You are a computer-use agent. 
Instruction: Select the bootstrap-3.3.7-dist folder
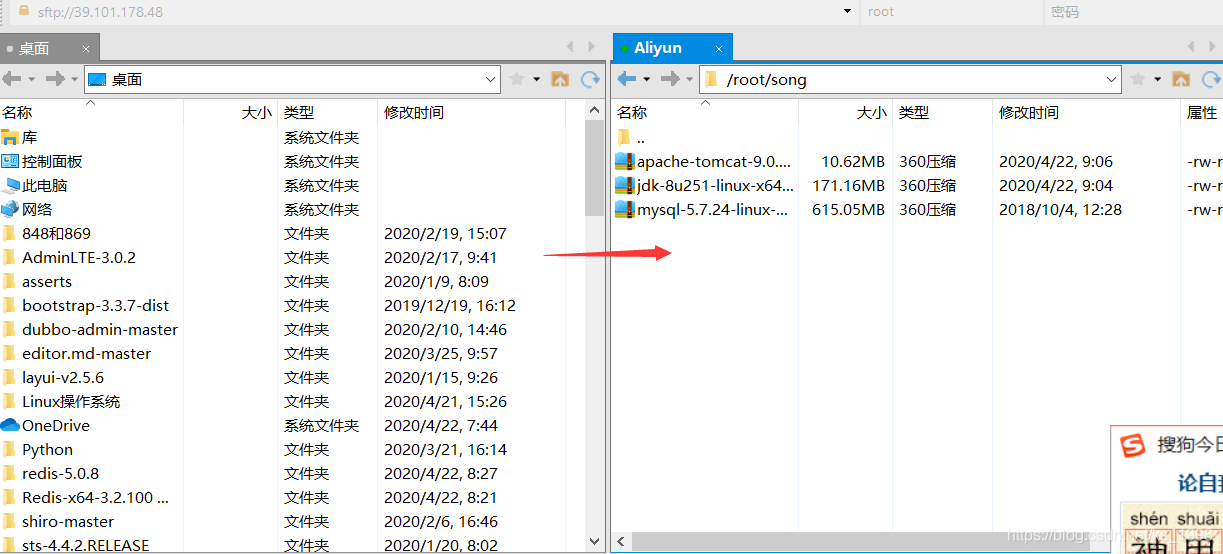96,305
